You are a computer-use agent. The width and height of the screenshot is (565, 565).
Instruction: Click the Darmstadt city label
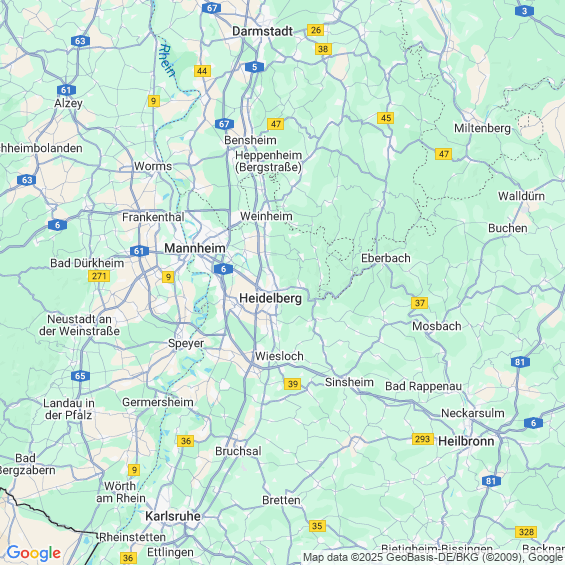tap(262, 31)
